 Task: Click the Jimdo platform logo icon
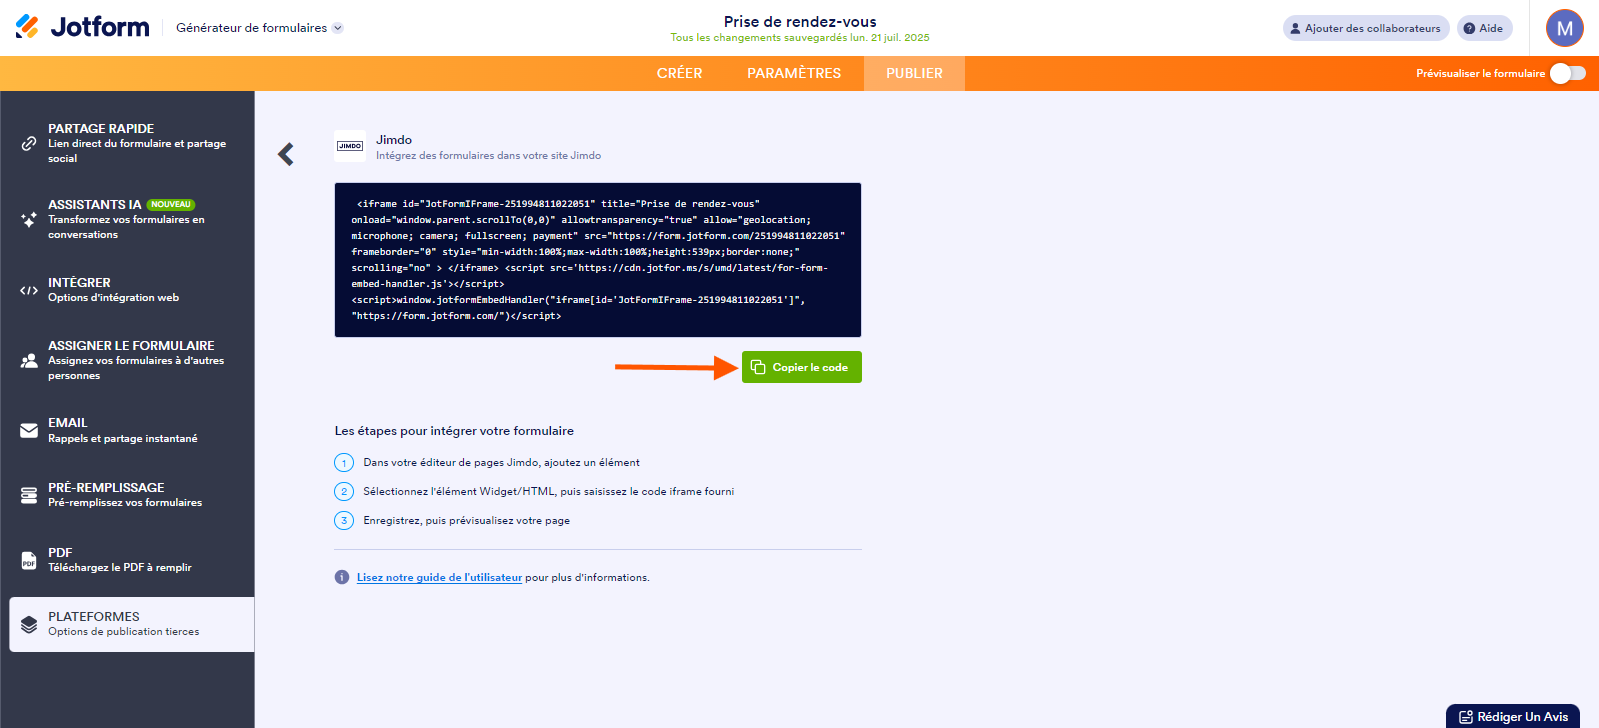pyautogui.click(x=350, y=146)
